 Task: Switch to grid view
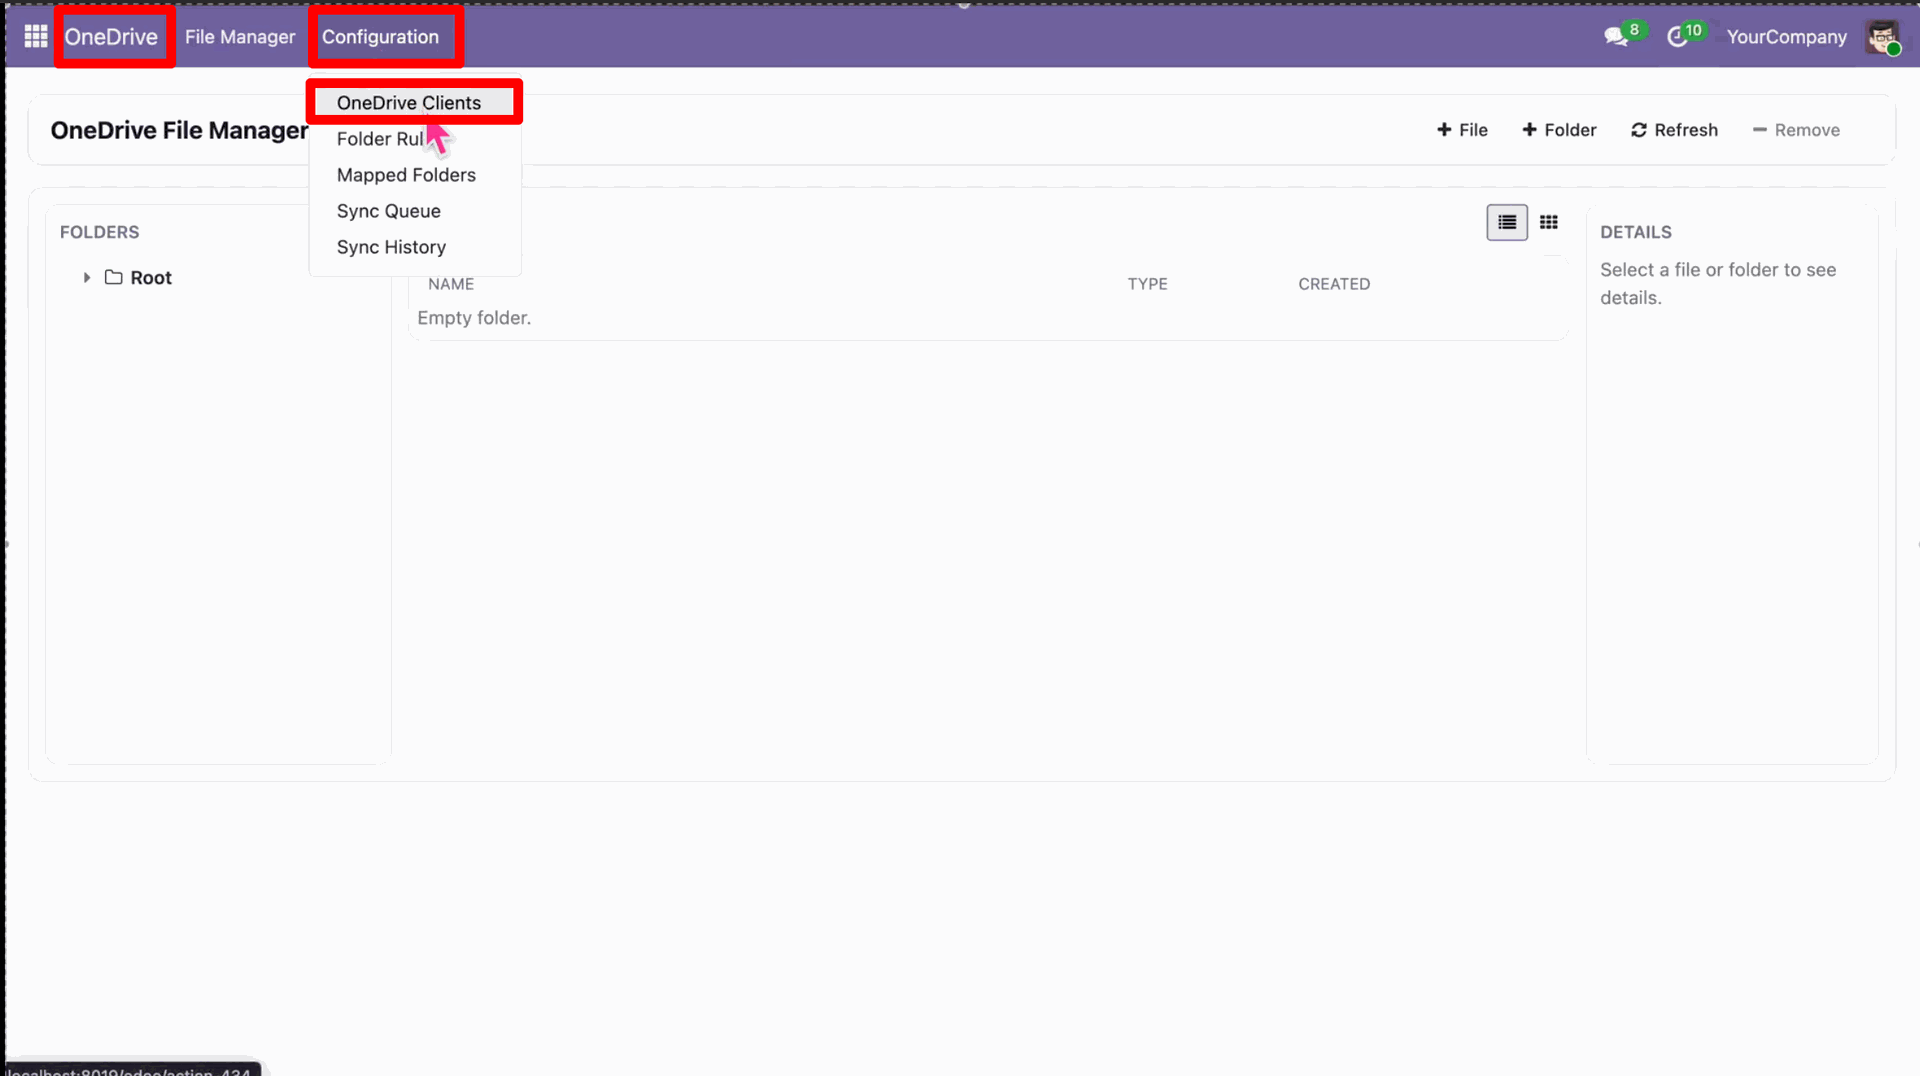1549,222
